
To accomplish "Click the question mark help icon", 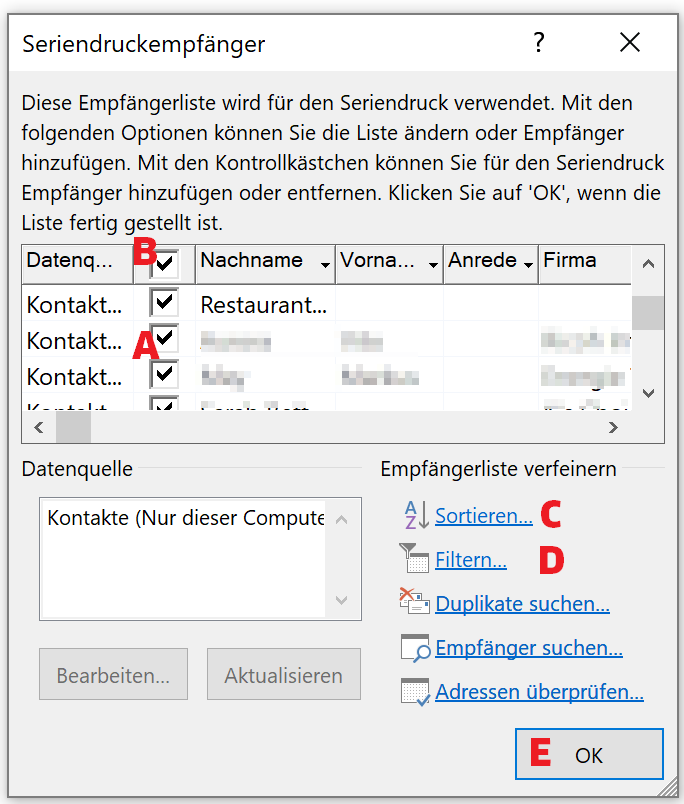I will 539,43.
